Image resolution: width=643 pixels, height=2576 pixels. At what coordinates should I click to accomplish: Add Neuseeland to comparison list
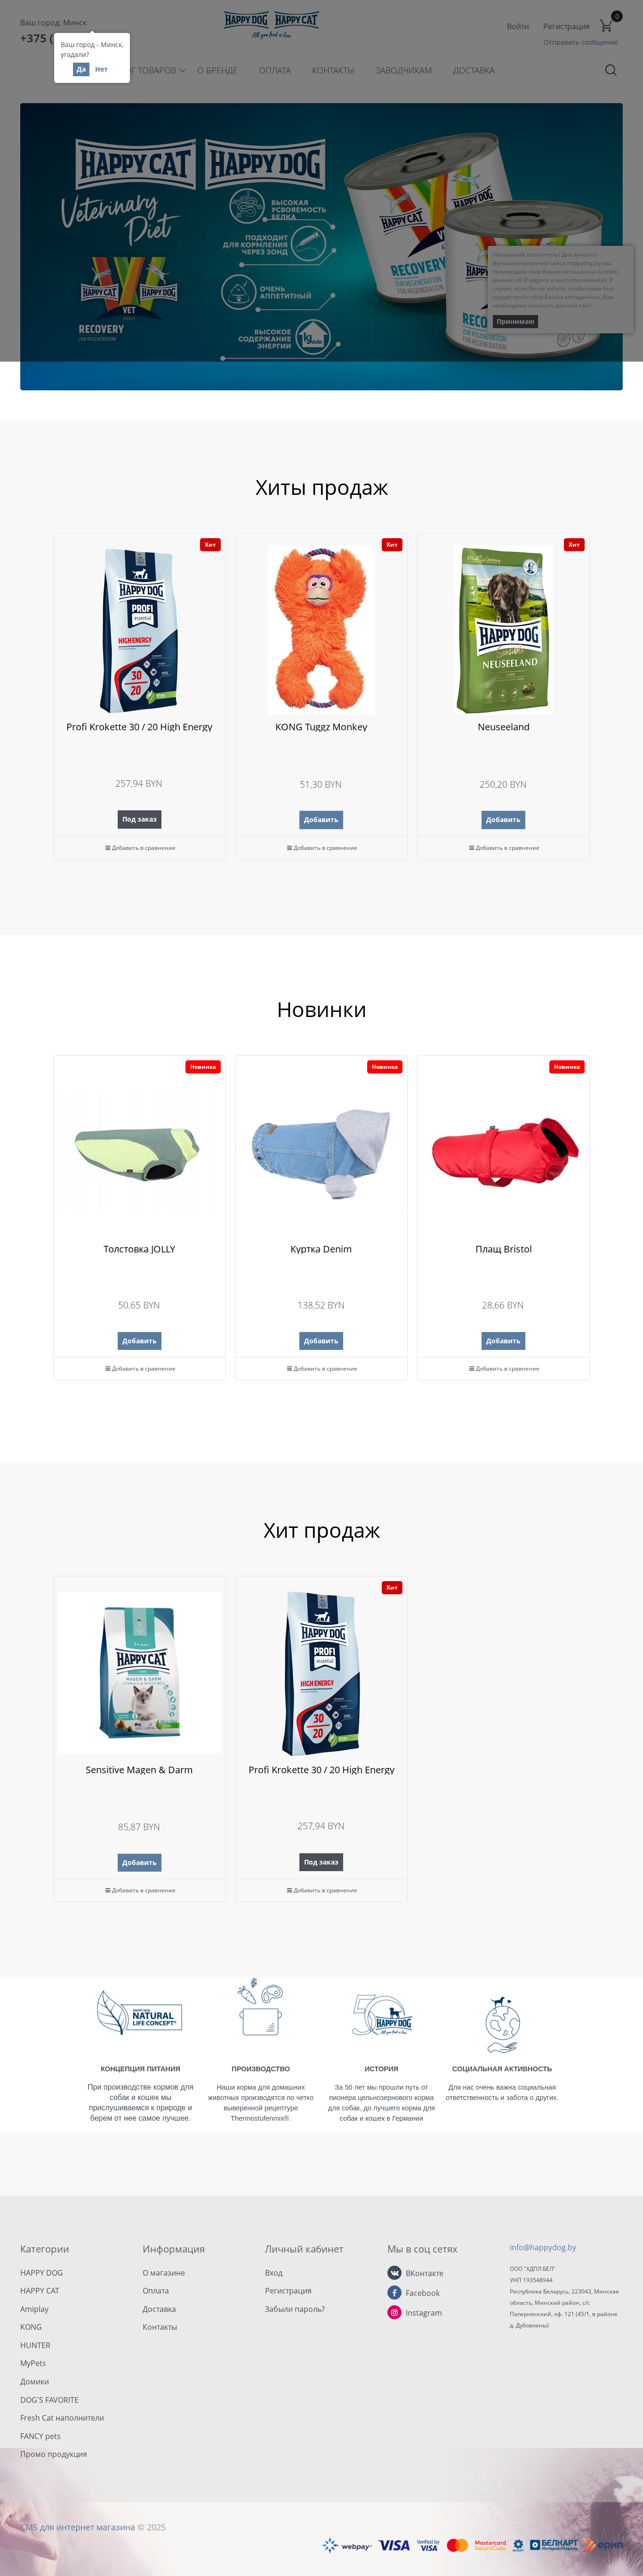pyautogui.click(x=503, y=848)
